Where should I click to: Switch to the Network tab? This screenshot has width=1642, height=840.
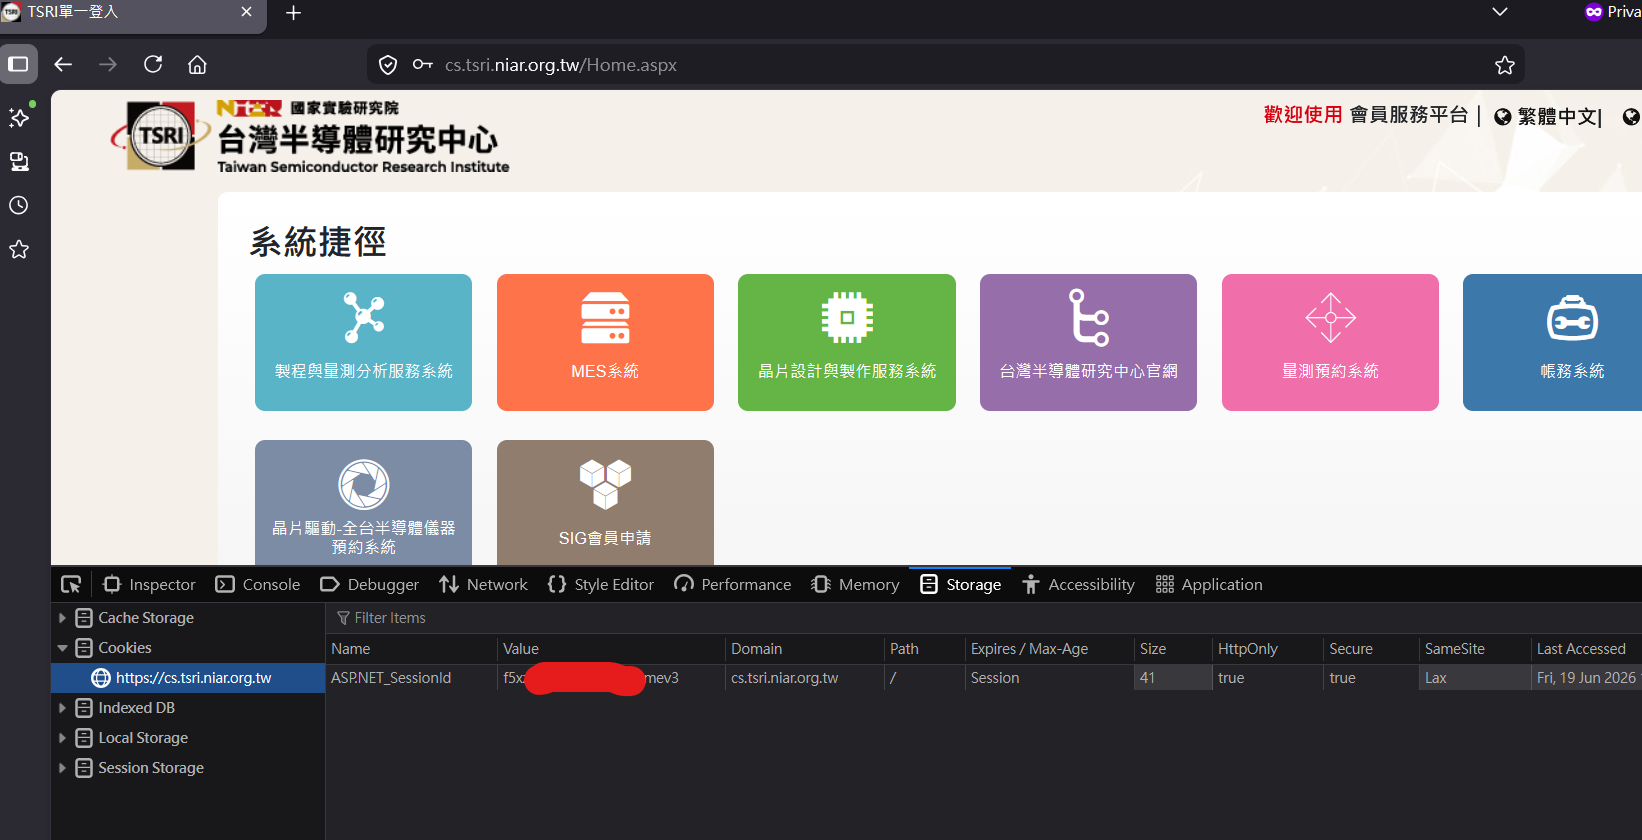[x=483, y=584]
